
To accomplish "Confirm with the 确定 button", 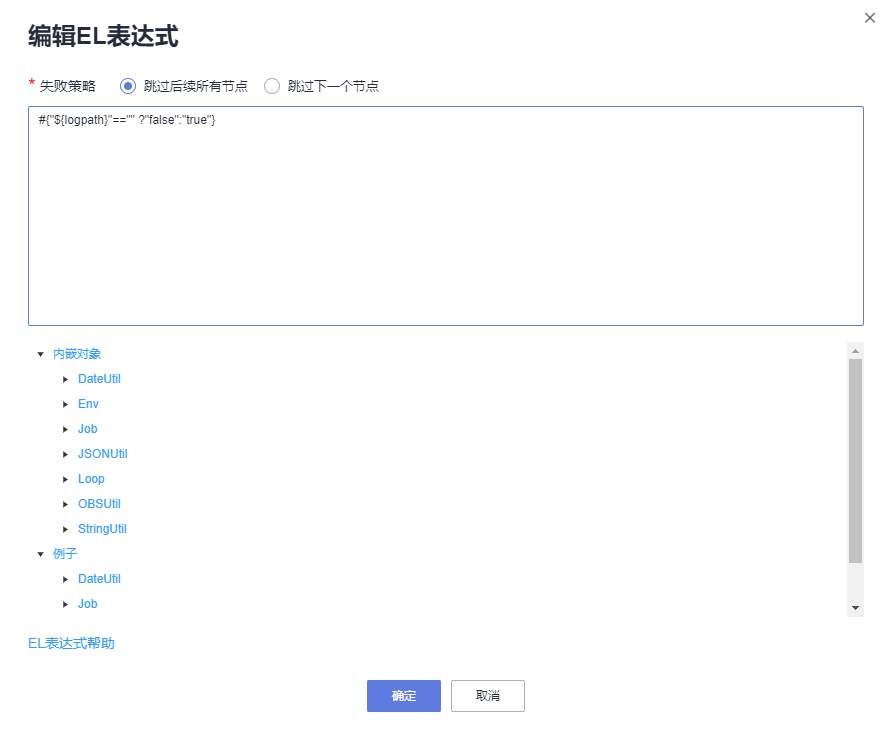I will coord(404,696).
